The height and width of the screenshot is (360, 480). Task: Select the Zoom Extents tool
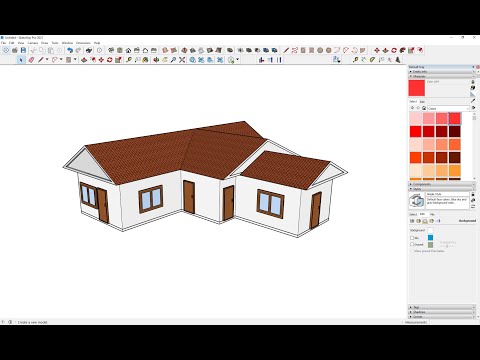click(182, 60)
